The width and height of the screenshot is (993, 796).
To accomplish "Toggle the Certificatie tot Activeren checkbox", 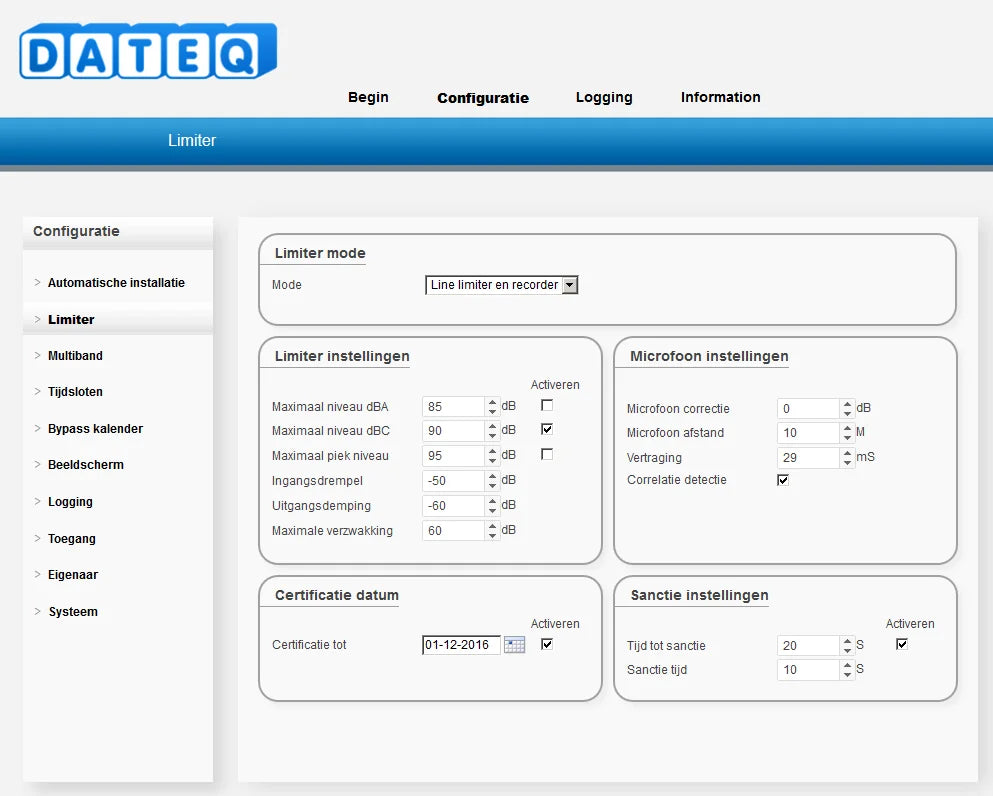I will click(x=547, y=644).
